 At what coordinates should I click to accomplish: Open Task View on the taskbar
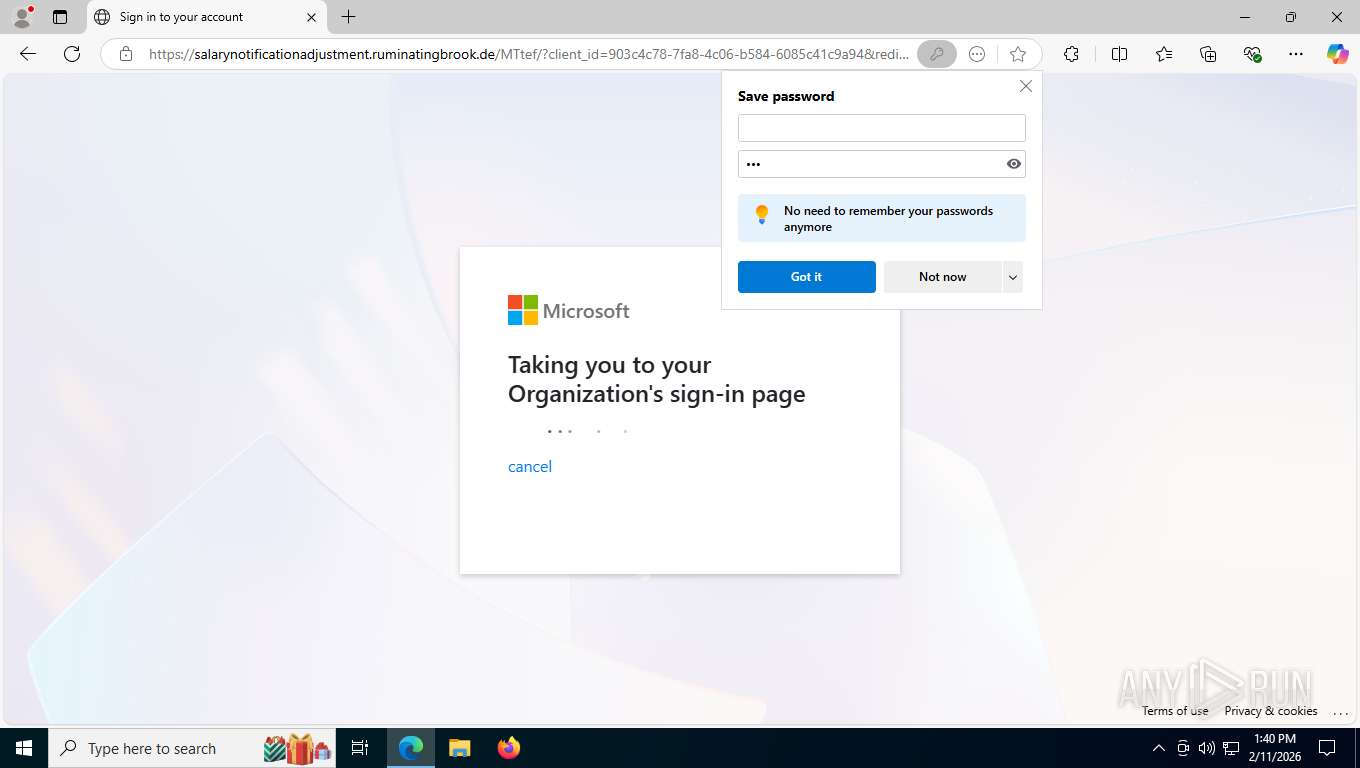pos(360,748)
